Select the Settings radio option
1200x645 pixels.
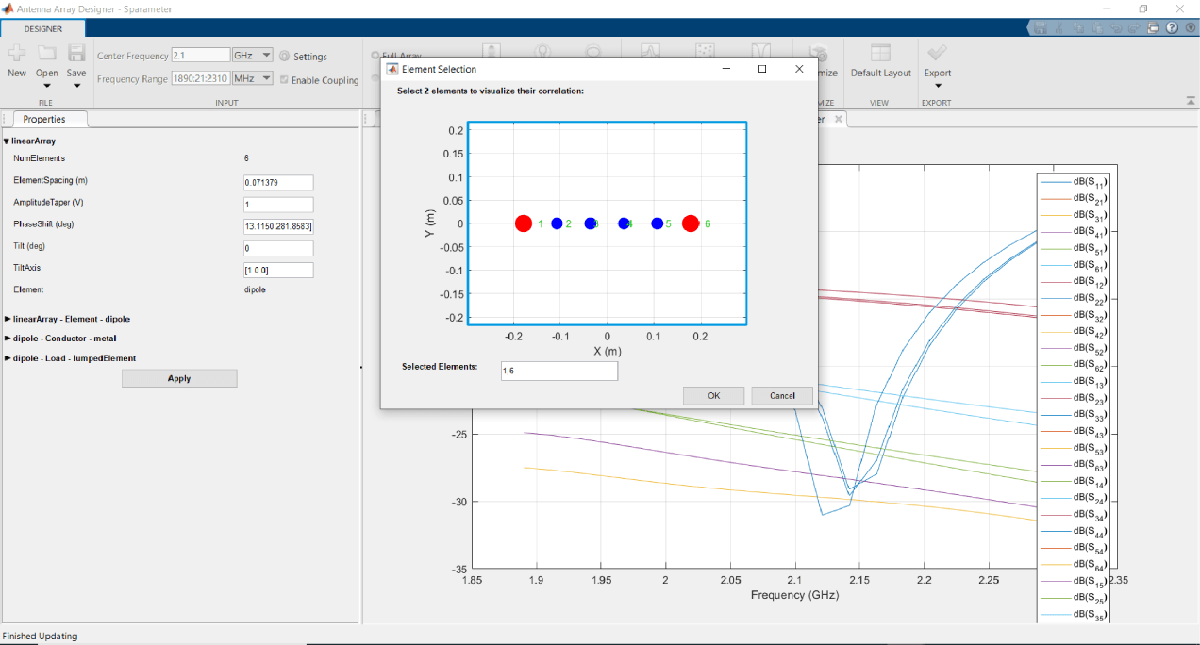(286, 56)
